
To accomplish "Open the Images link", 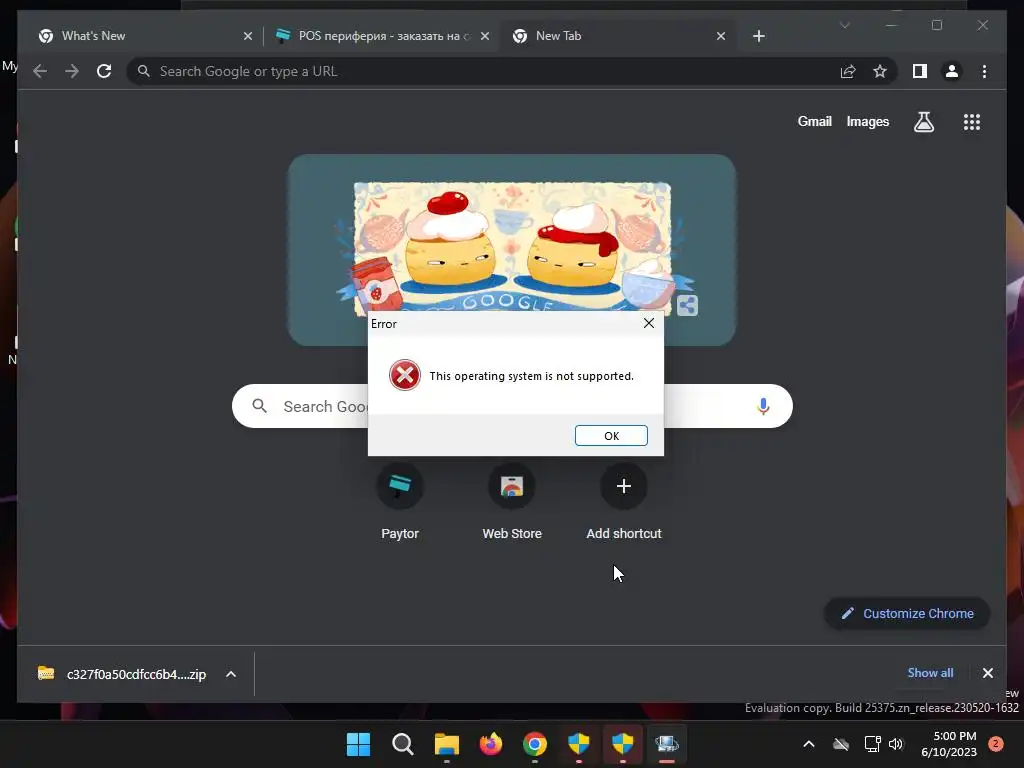I will 867,121.
